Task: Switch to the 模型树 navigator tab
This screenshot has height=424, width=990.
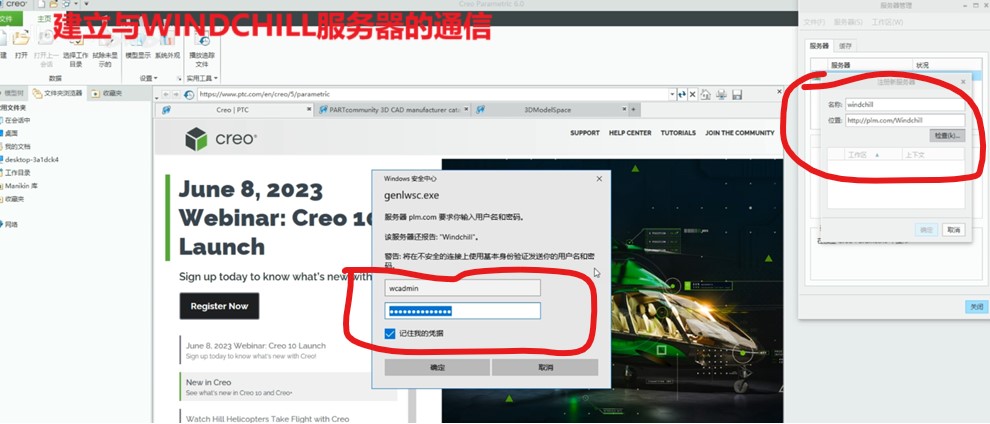Action: 13,93
